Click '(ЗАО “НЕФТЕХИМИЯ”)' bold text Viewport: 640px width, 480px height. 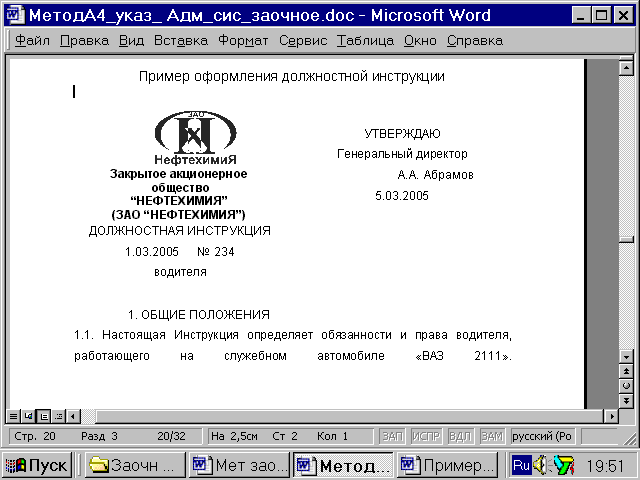tap(178, 215)
